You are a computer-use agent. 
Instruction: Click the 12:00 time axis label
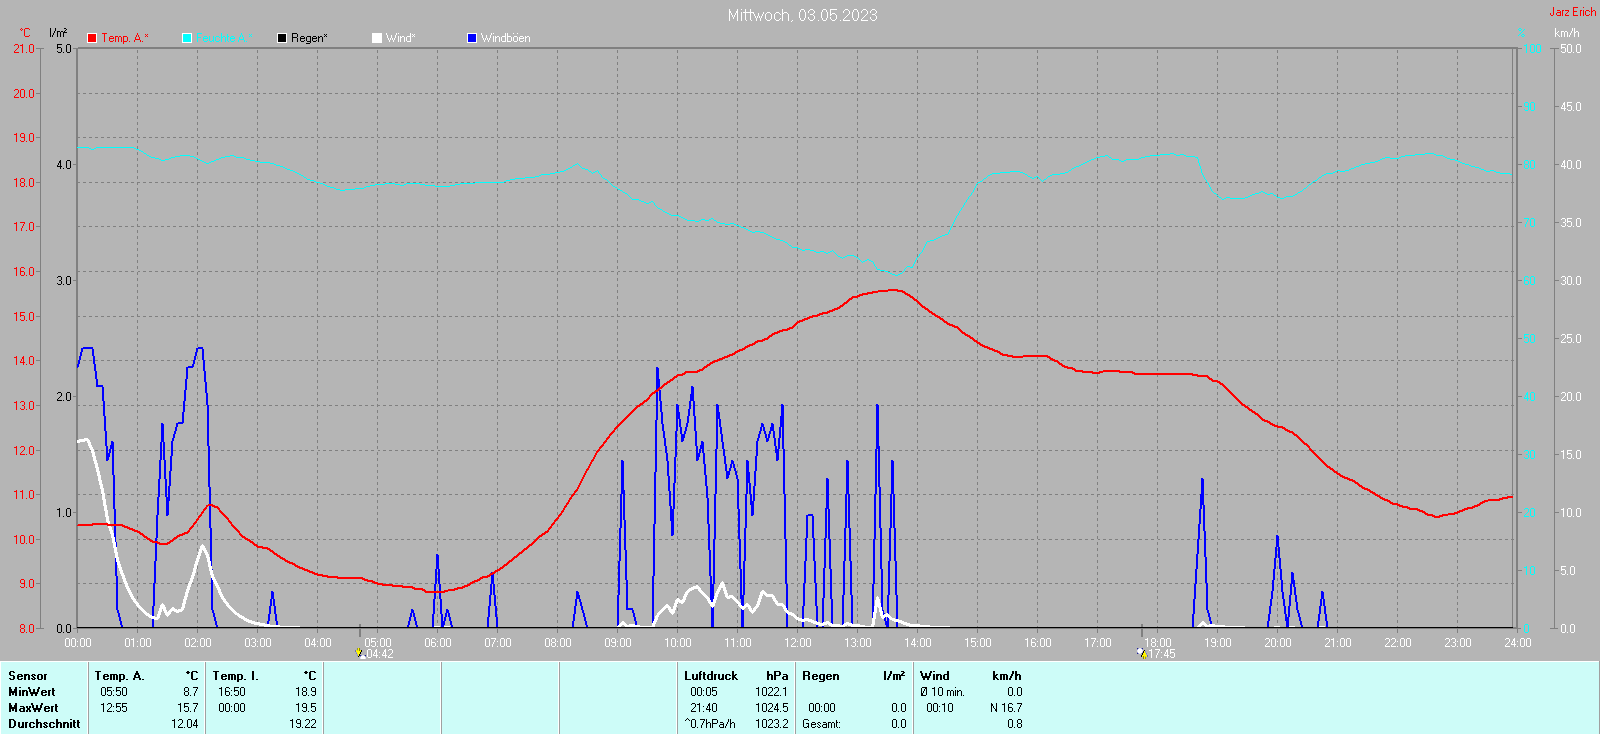click(798, 642)
